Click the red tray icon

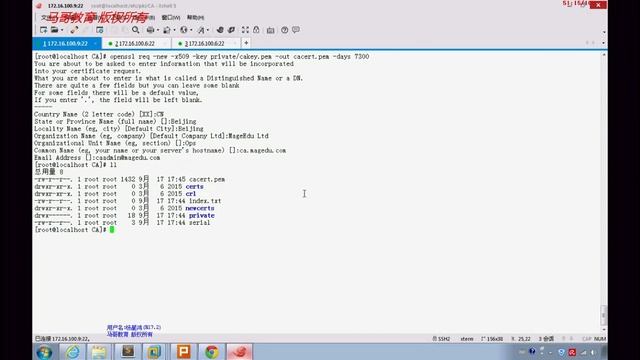tap(572, 352)
